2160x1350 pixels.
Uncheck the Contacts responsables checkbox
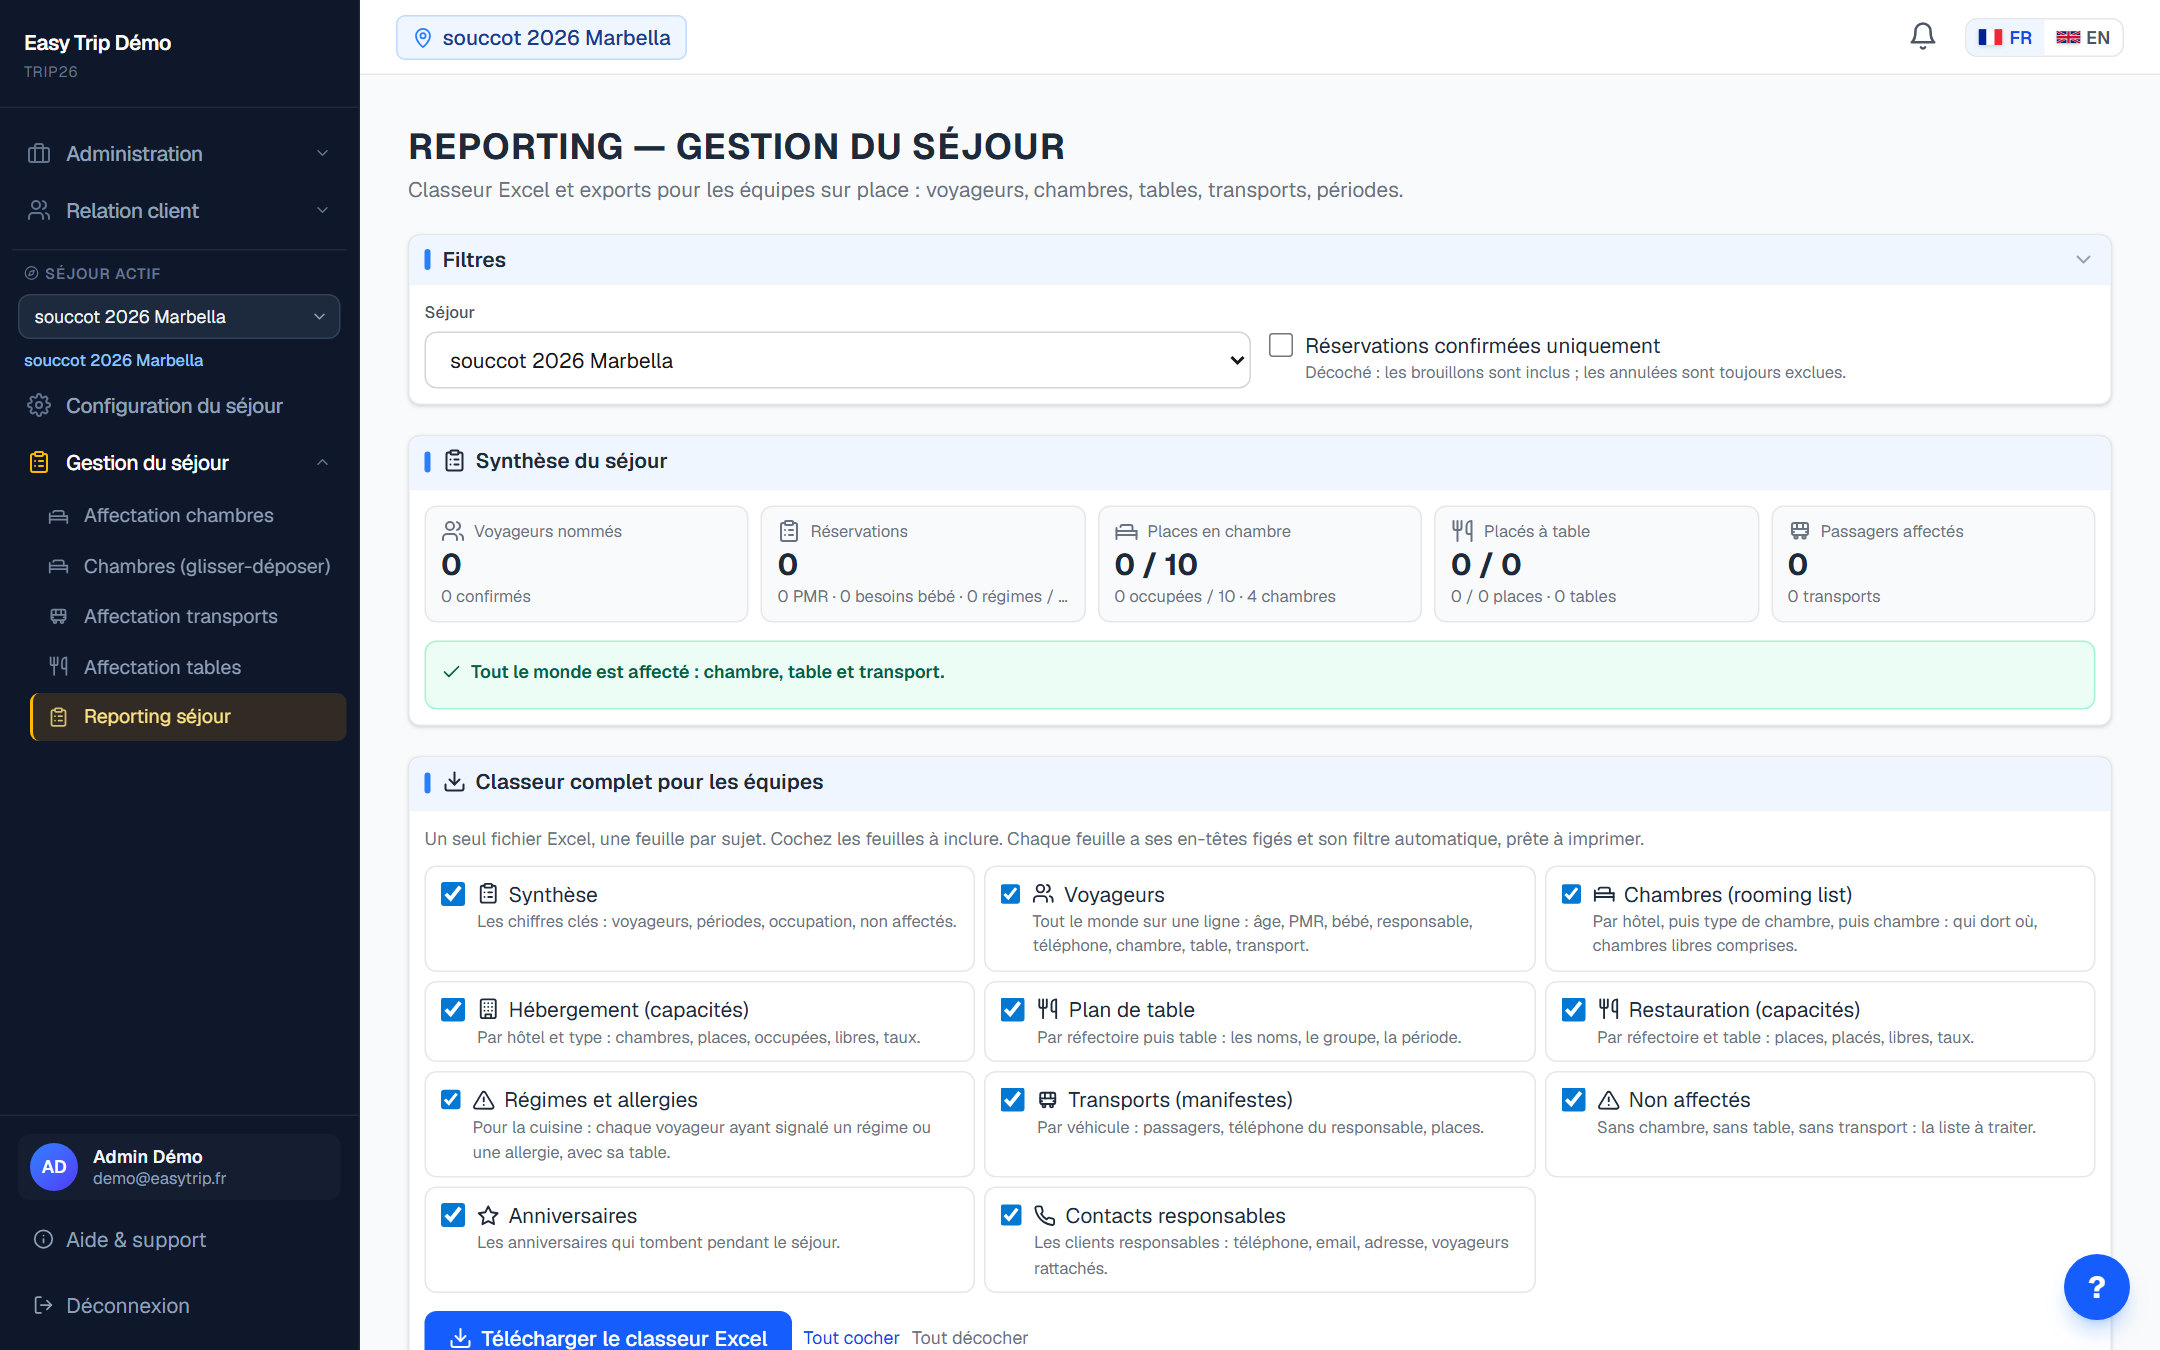1011,1215
